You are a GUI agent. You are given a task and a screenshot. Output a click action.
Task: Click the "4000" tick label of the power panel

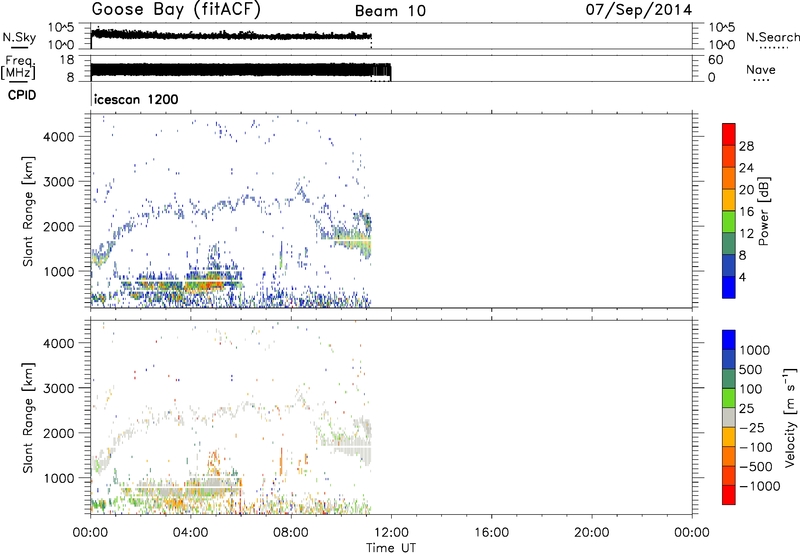click(59, 137)
